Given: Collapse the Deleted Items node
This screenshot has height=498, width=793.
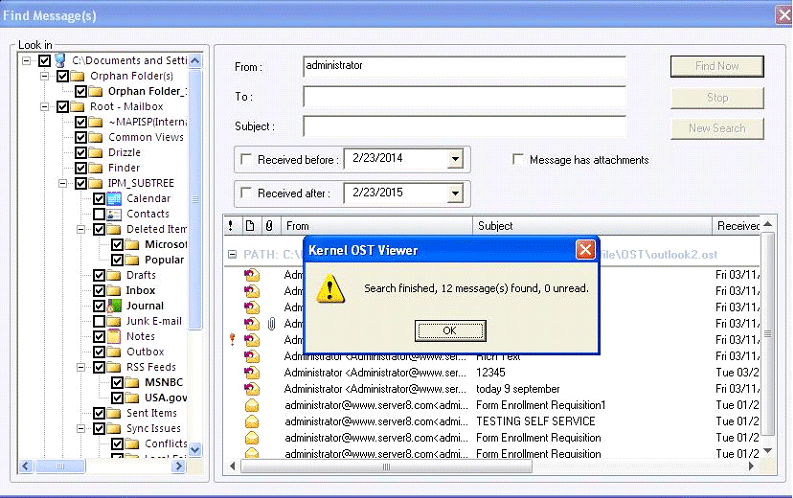Looking at the screenshot, I should [x=81, y=230].
